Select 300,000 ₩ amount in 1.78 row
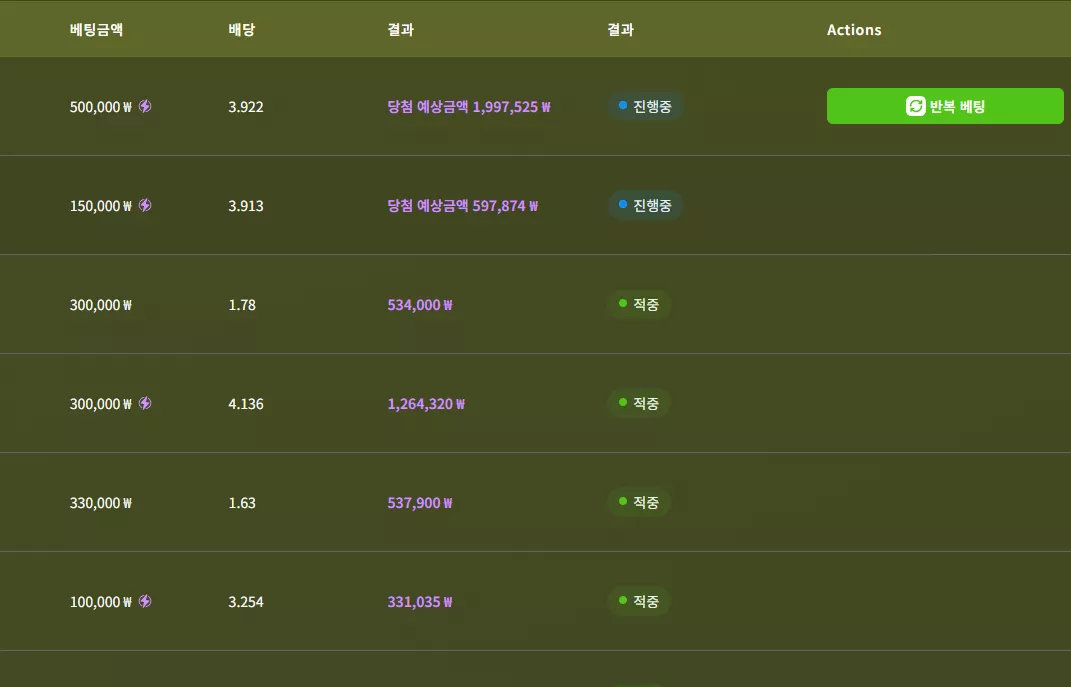 coord(100,305)
